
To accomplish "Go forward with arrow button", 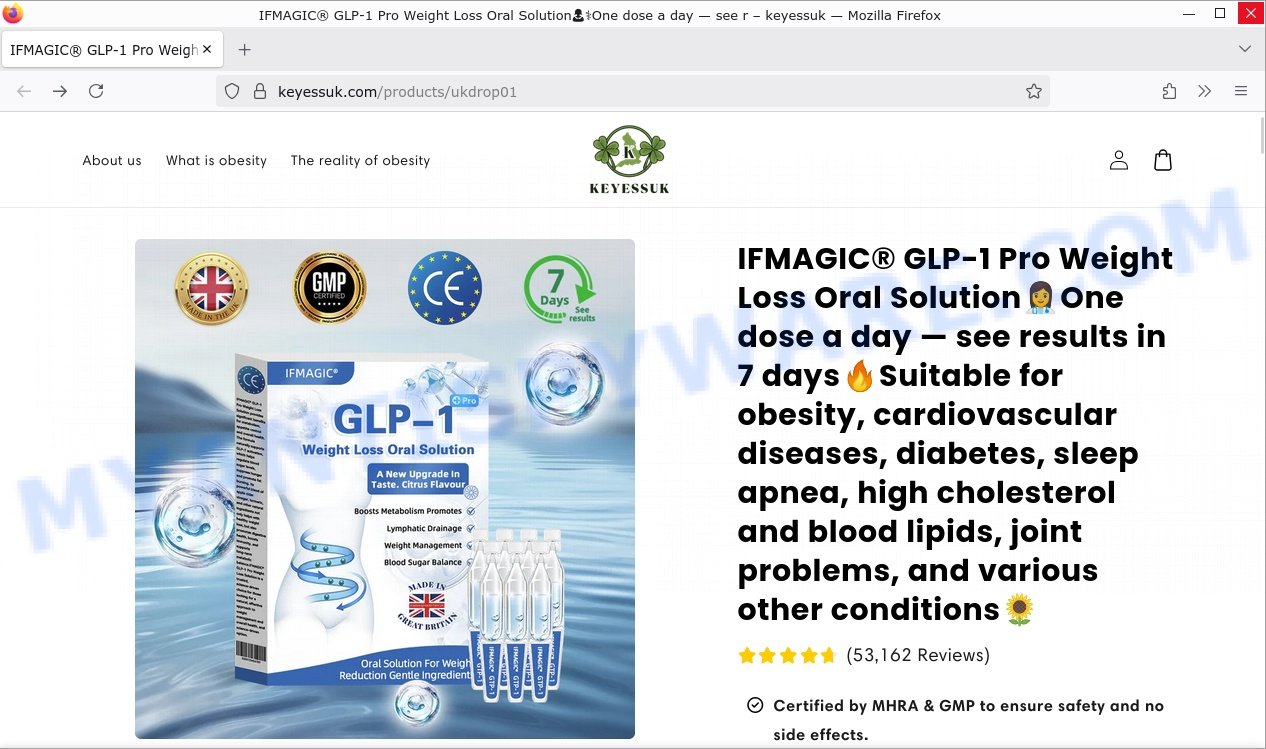I will 60,91.
